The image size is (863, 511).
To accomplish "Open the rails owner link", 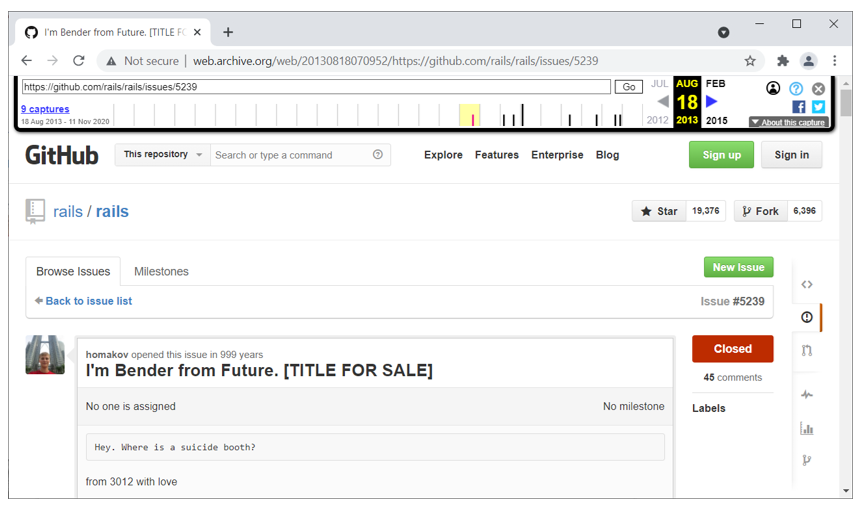I will point(68,211).
